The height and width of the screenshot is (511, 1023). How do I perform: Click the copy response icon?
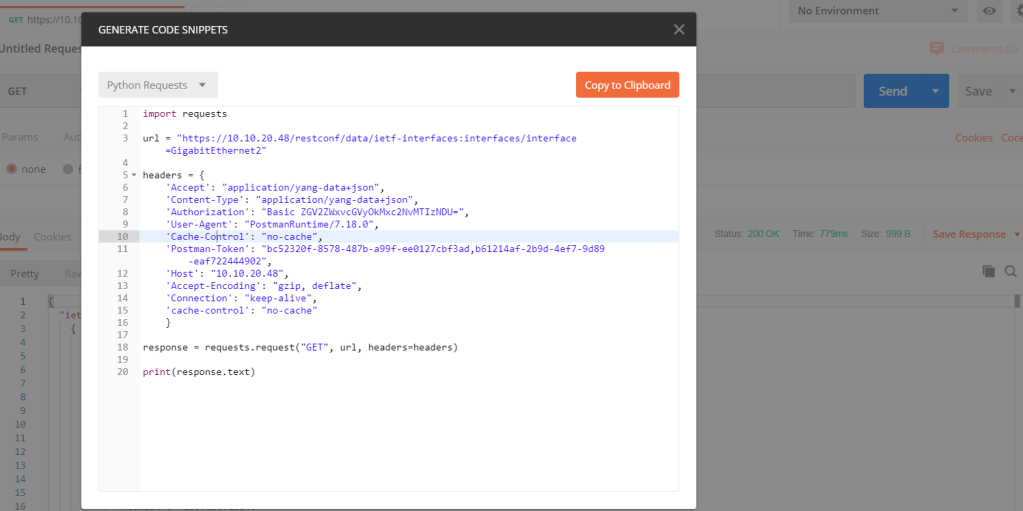coord(988,271)
